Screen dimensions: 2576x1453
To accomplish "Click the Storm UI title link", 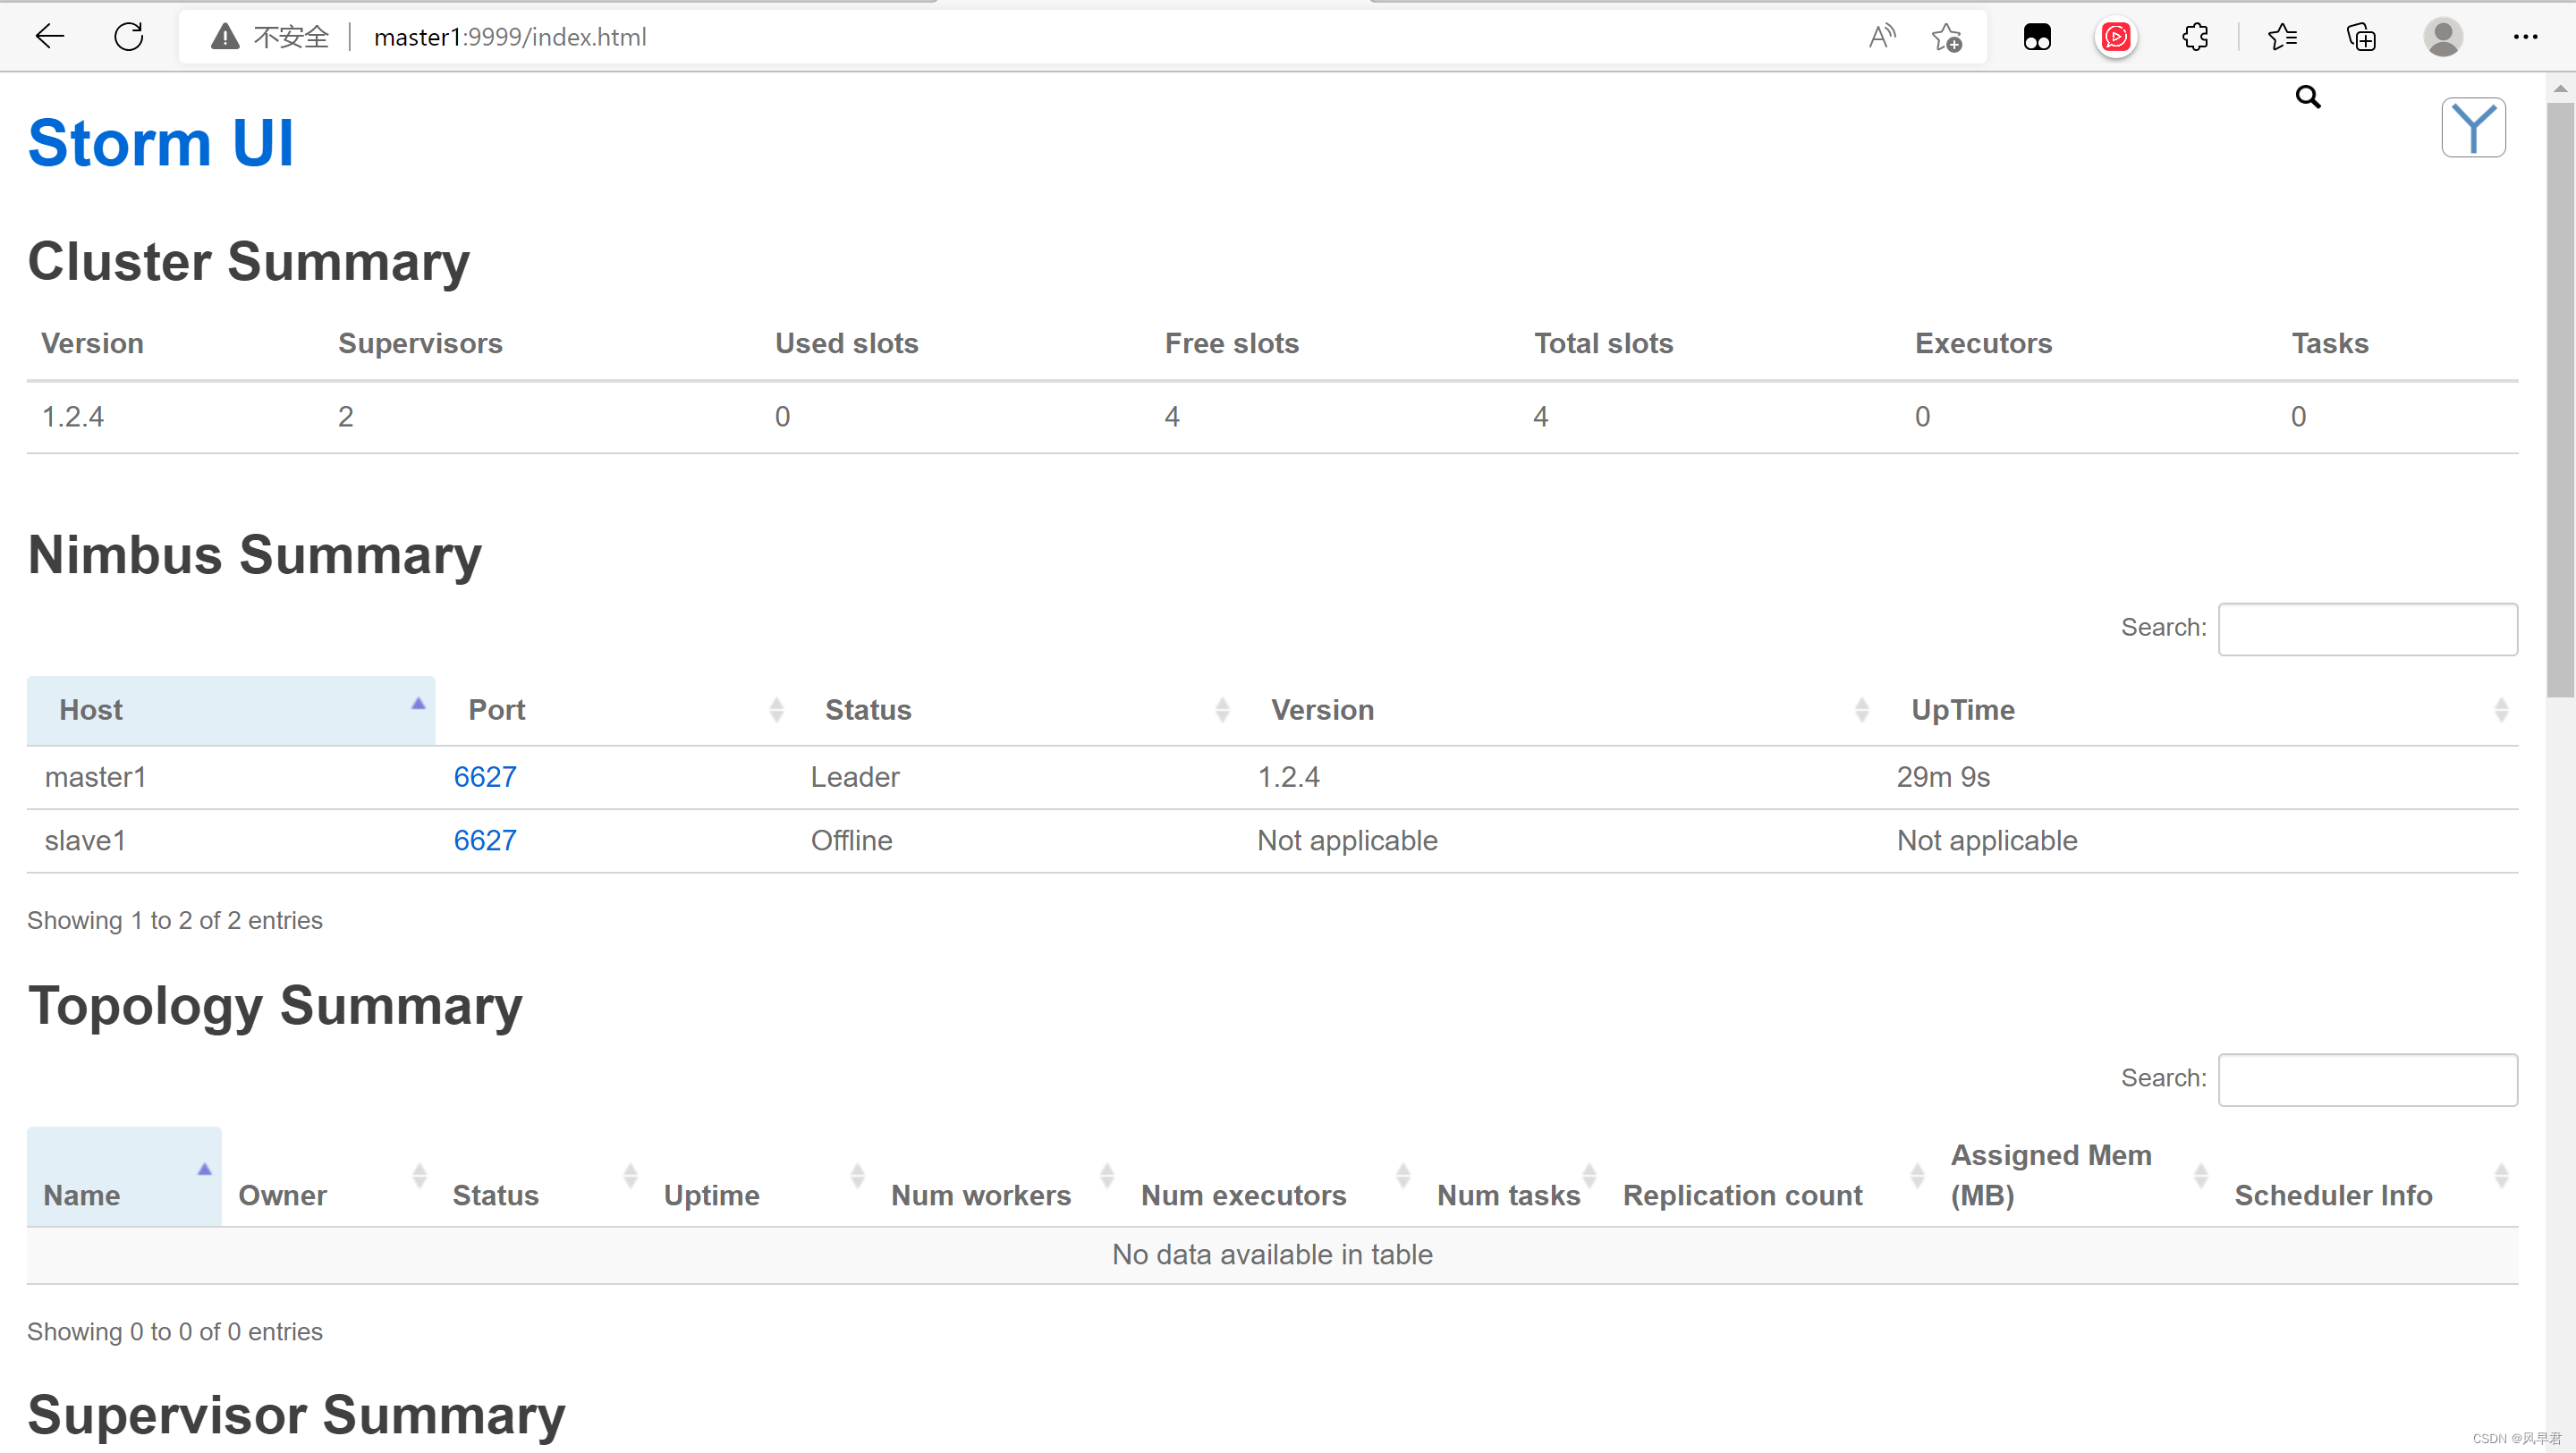I will (161, 143).
